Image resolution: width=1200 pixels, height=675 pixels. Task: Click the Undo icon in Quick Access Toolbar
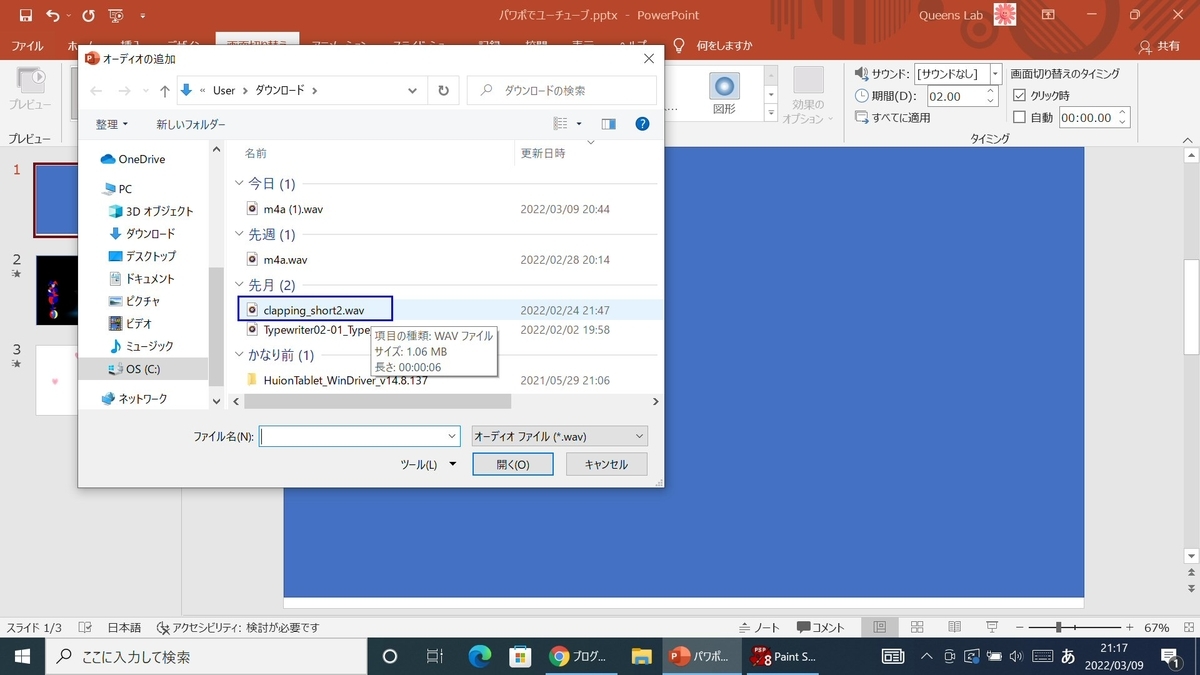point(53,15)
